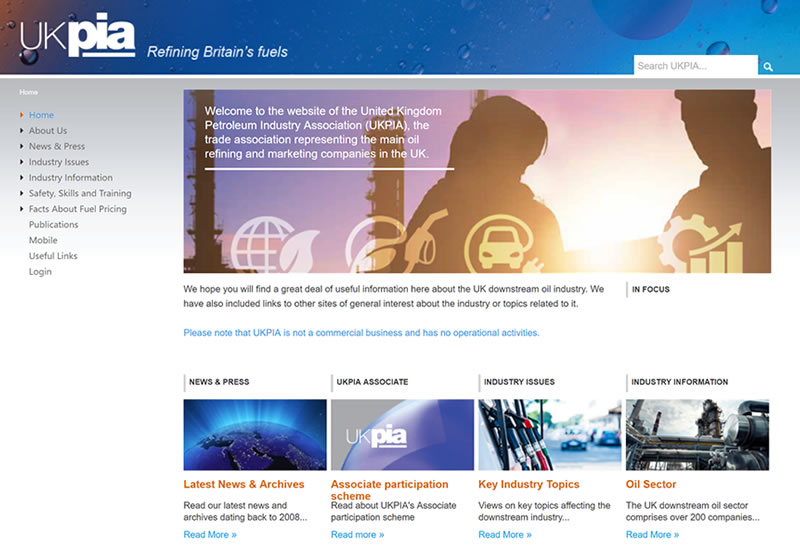Click the Home breadcrumb
This screenshot has height=550, width=800.
pyautogui.click(x=29, y=92)
